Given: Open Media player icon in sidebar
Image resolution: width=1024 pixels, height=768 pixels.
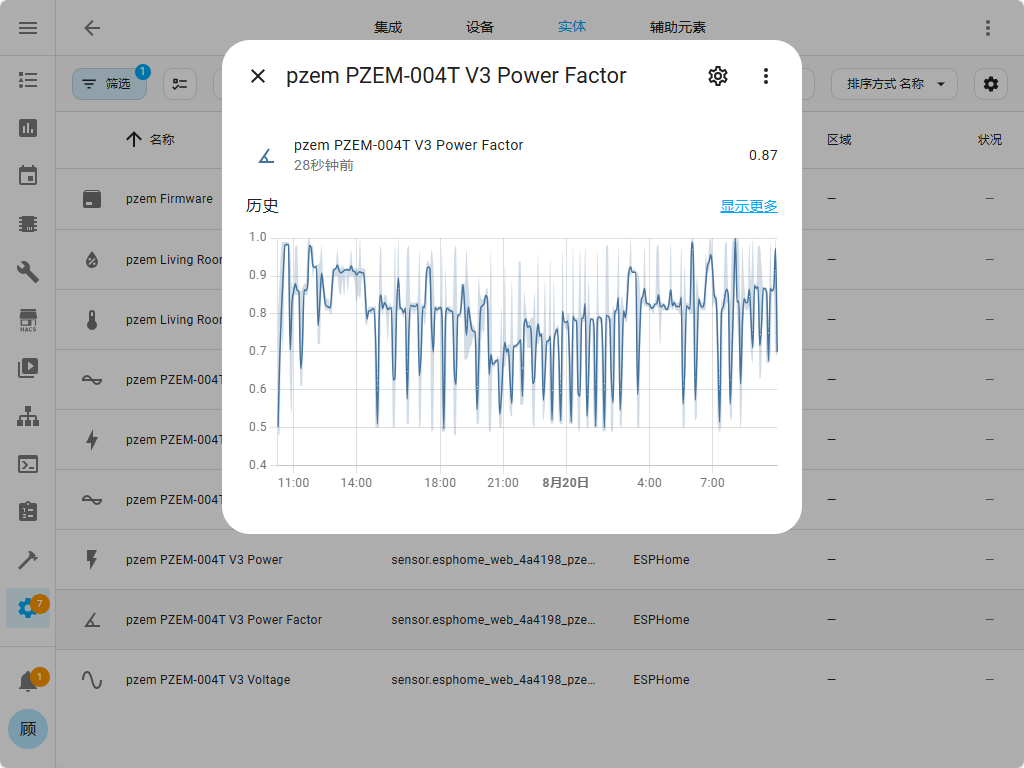Looking at the screenshot, I should 28,368.
